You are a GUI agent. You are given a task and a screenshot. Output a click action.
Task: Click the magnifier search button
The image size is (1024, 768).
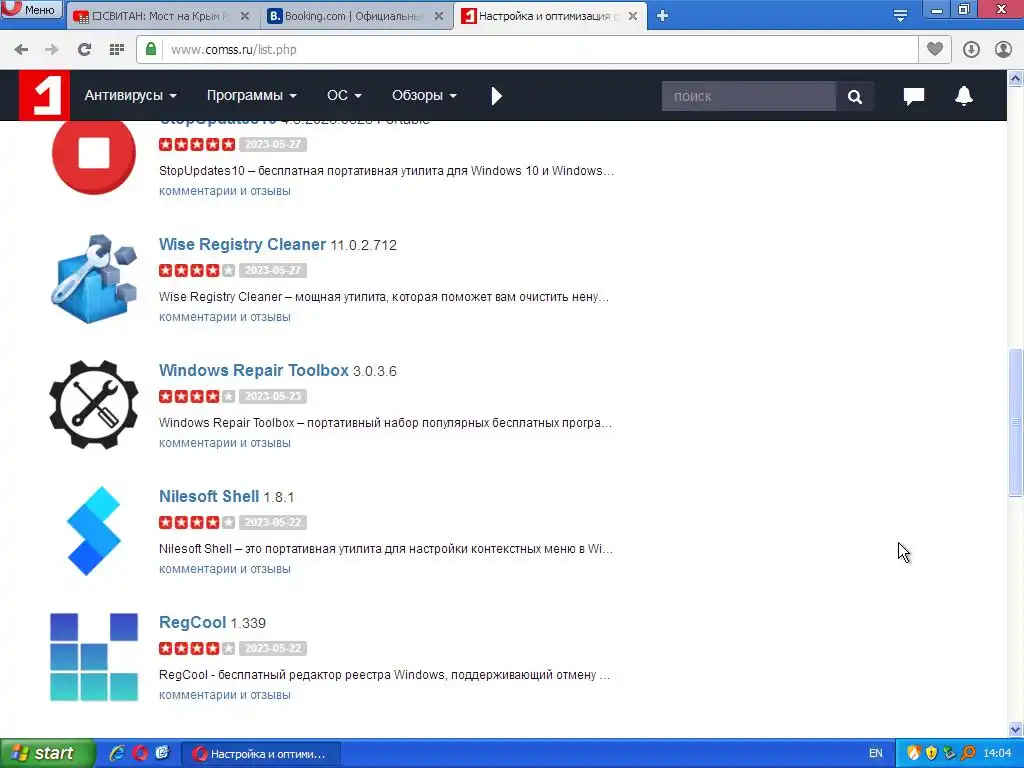(x=855, y=97)
